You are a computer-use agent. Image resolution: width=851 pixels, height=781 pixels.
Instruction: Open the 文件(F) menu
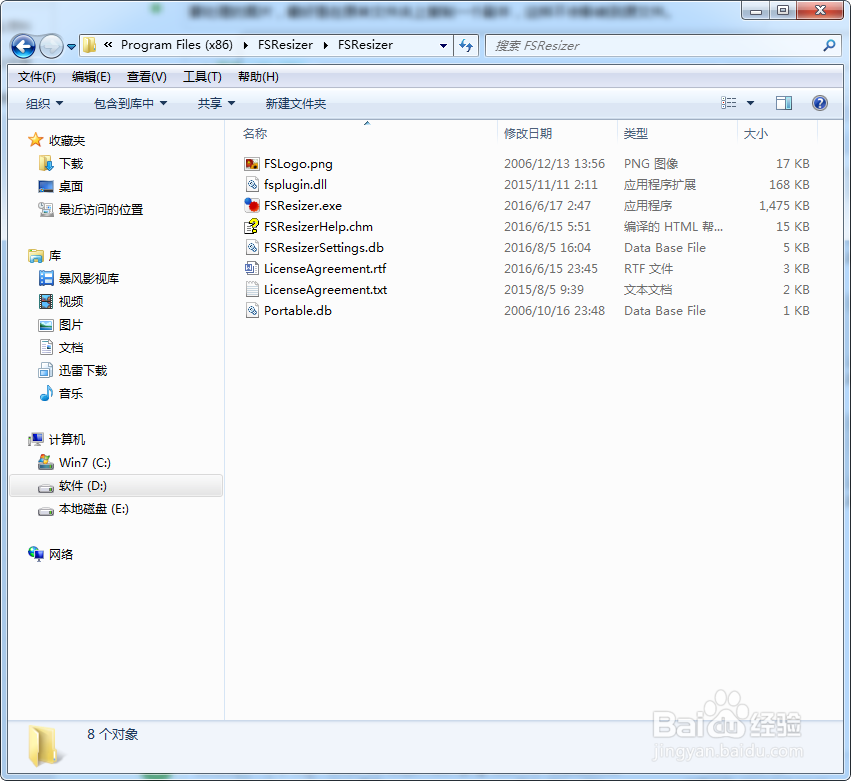(36, 77)
